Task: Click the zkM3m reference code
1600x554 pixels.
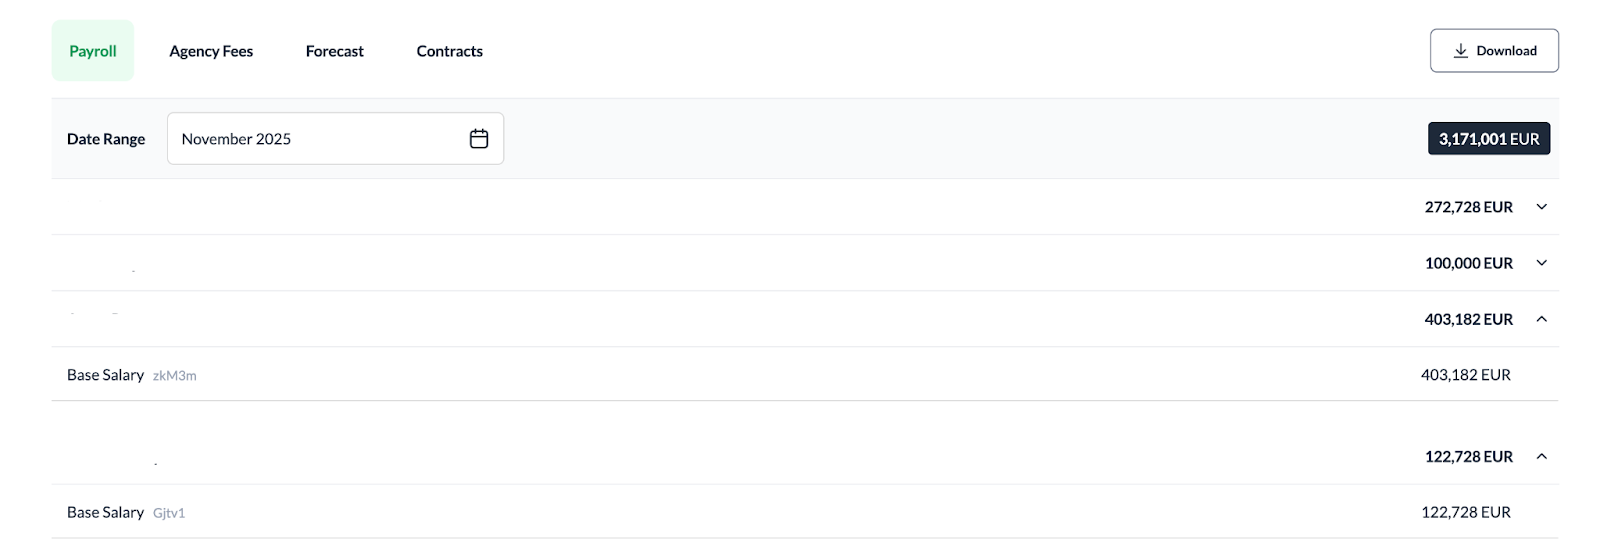Action: pyautogui.click(x=175, y=376)
